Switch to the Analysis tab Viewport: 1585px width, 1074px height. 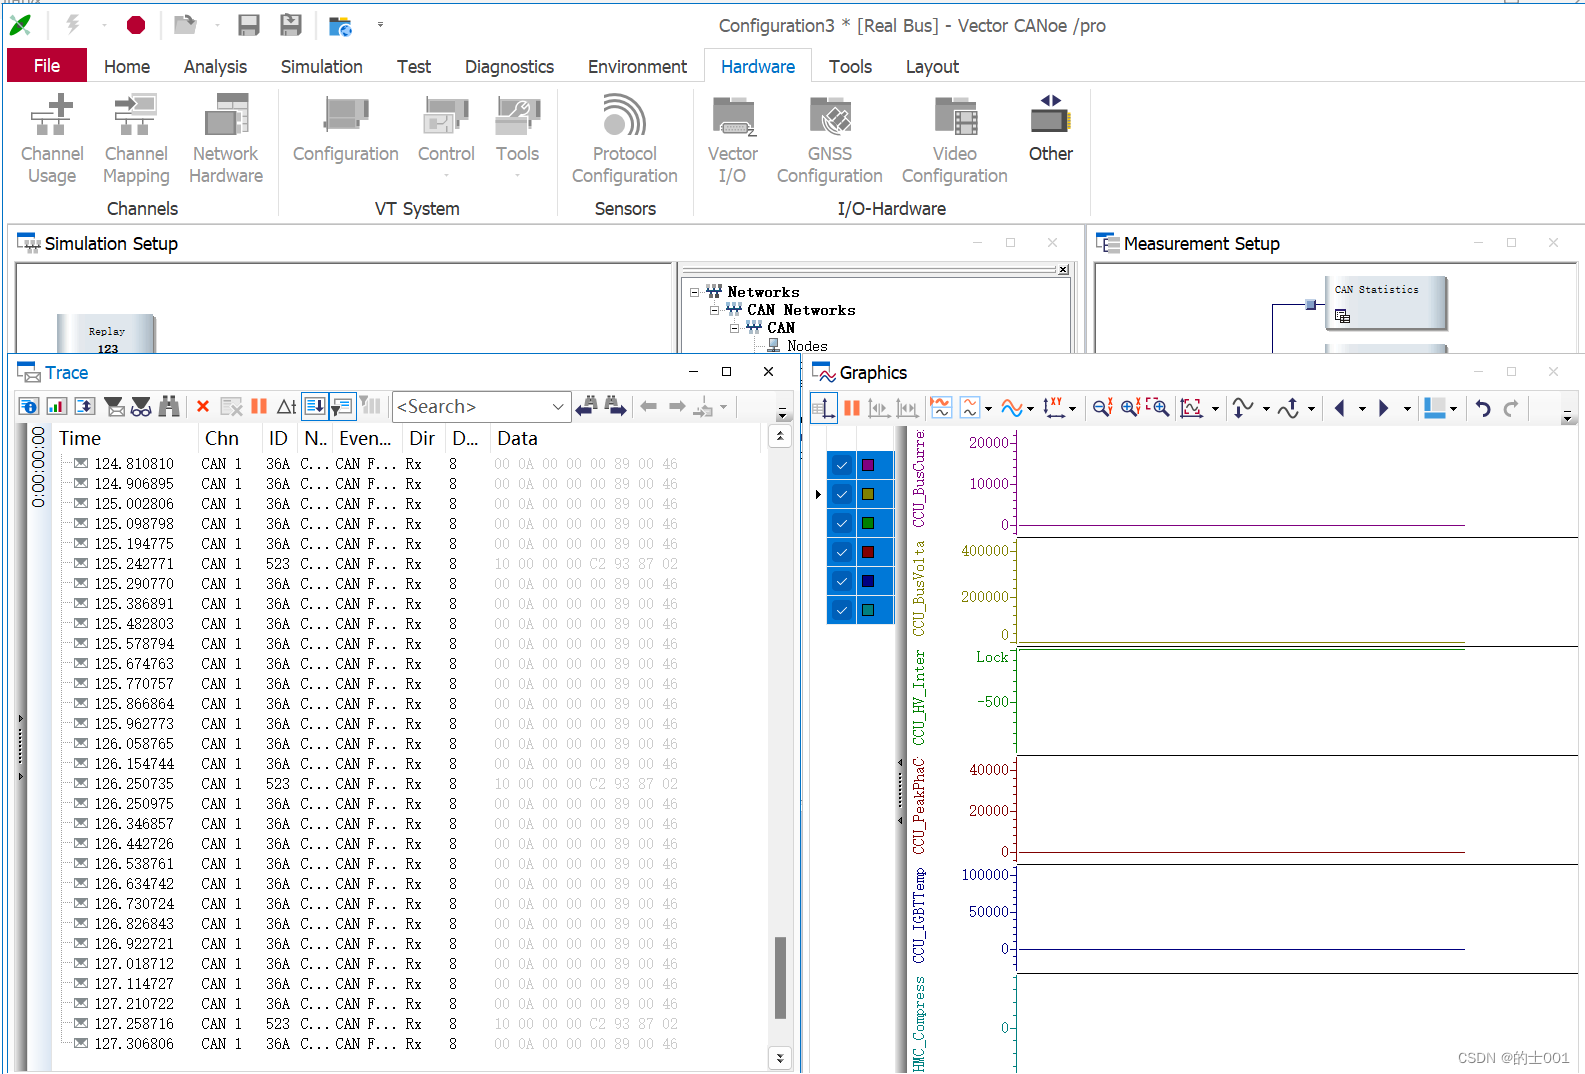[215, 67]
